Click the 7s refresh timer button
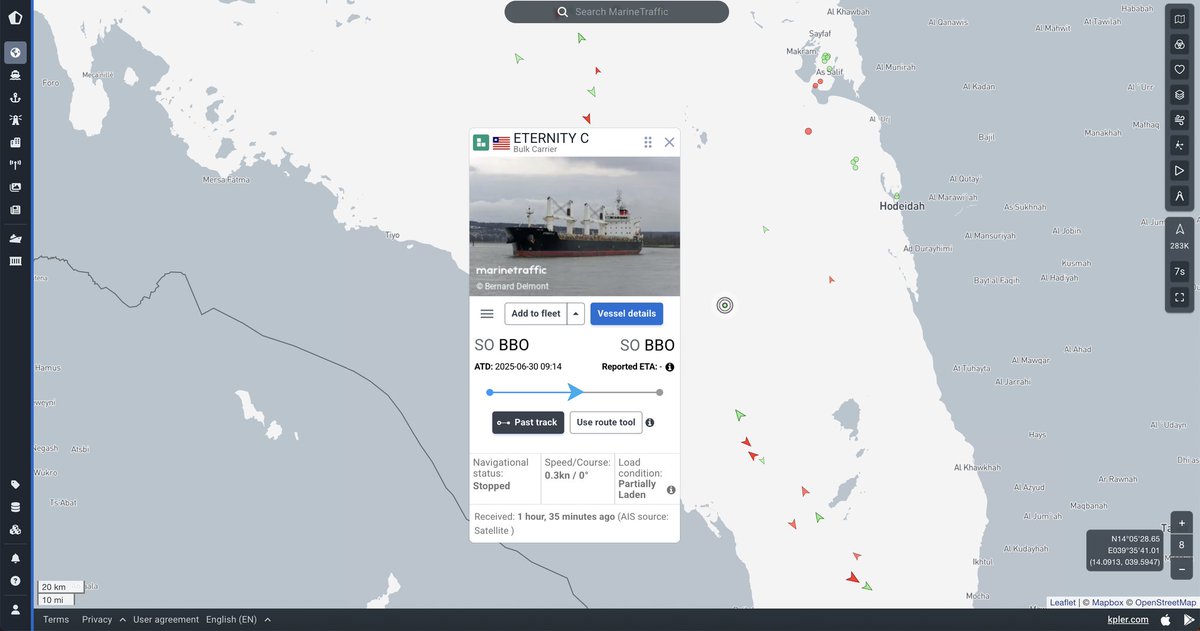The width and height of the screenshot is (1200, 631). [1180, 271]
